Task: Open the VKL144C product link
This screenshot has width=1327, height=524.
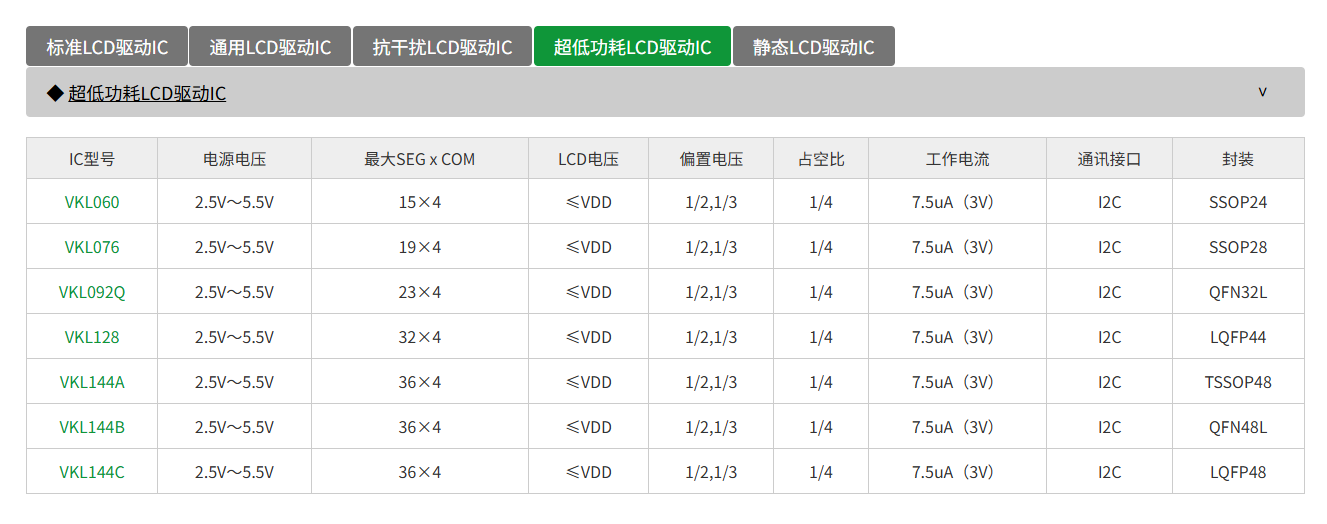Action: (92, 472)
